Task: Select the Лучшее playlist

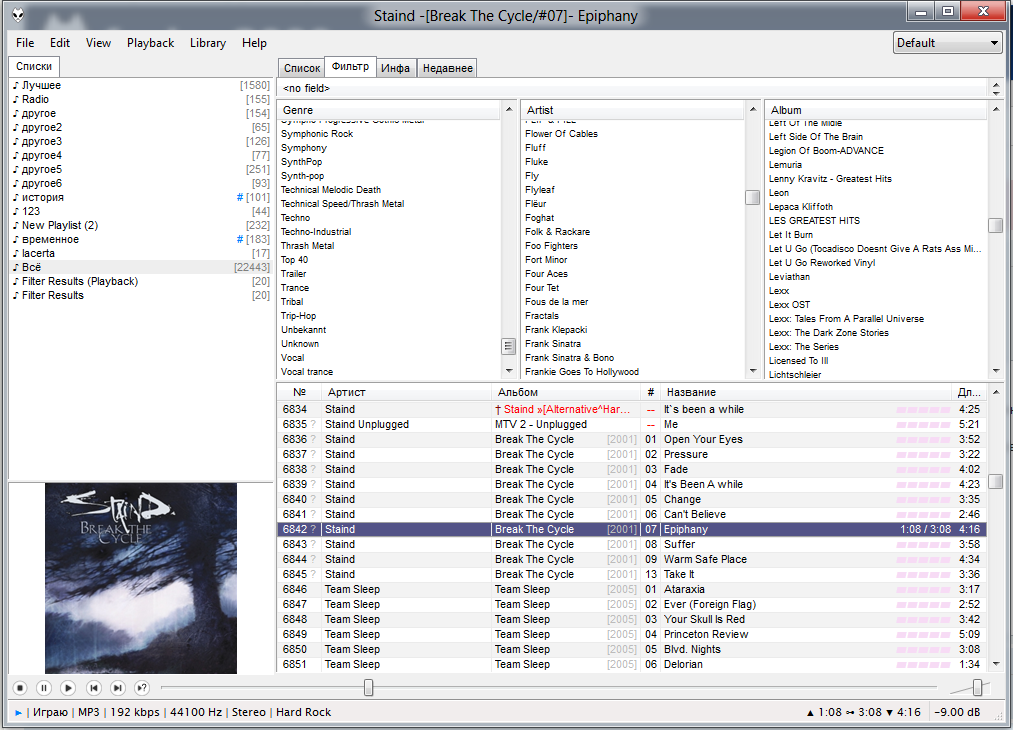Action: click(41, 85)
